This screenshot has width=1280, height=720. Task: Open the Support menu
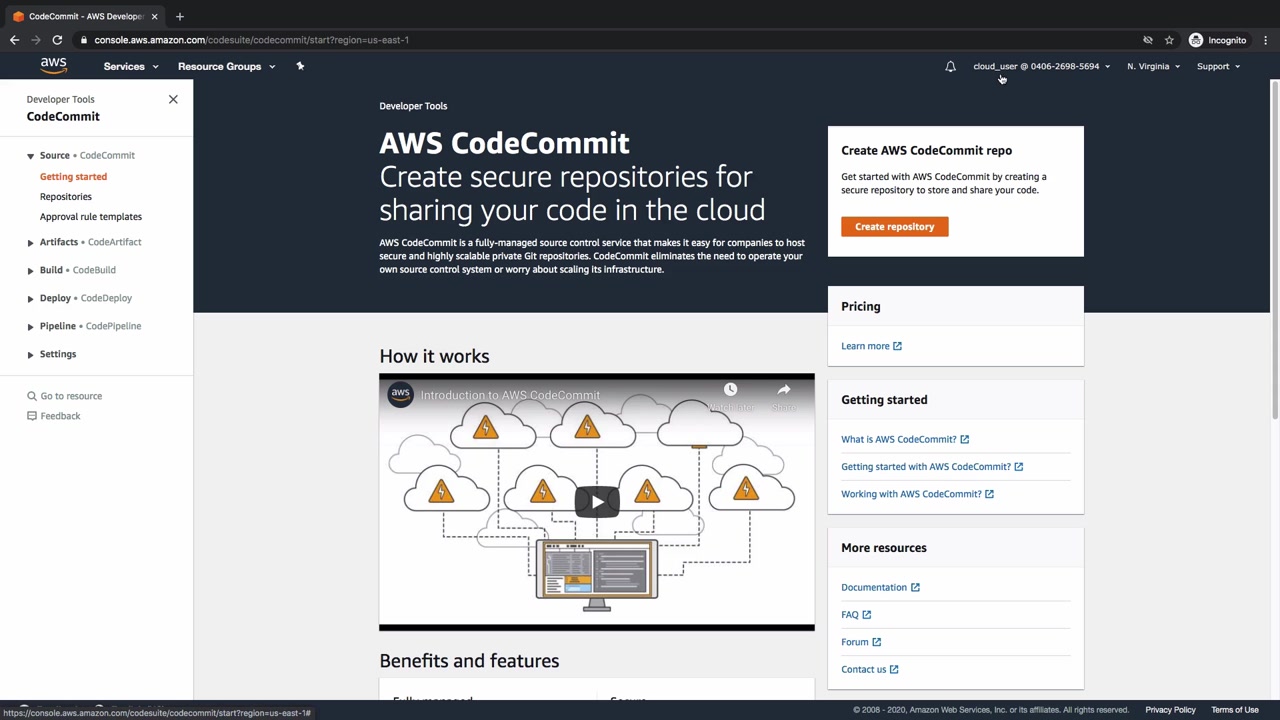click(x=1218, y=66)
